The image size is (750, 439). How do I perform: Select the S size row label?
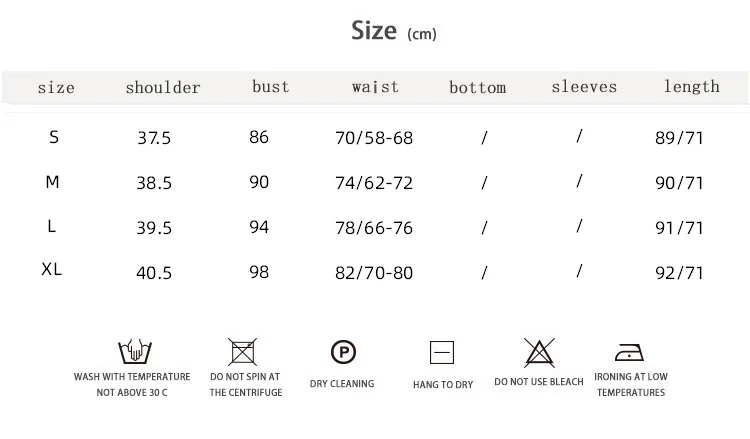click(54, 137)
